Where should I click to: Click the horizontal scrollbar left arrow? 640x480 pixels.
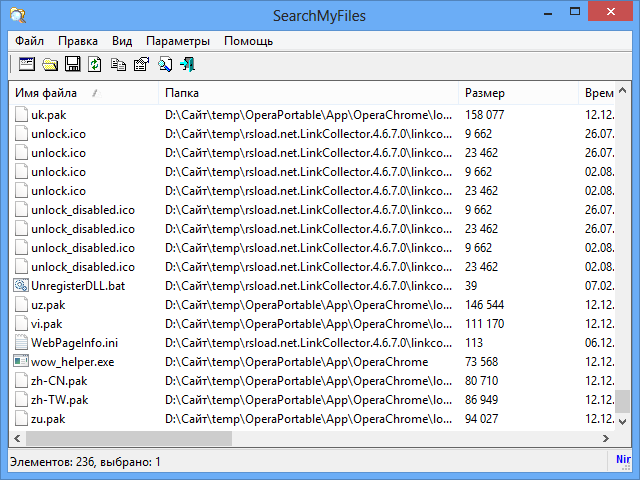(x=17, y=438)
